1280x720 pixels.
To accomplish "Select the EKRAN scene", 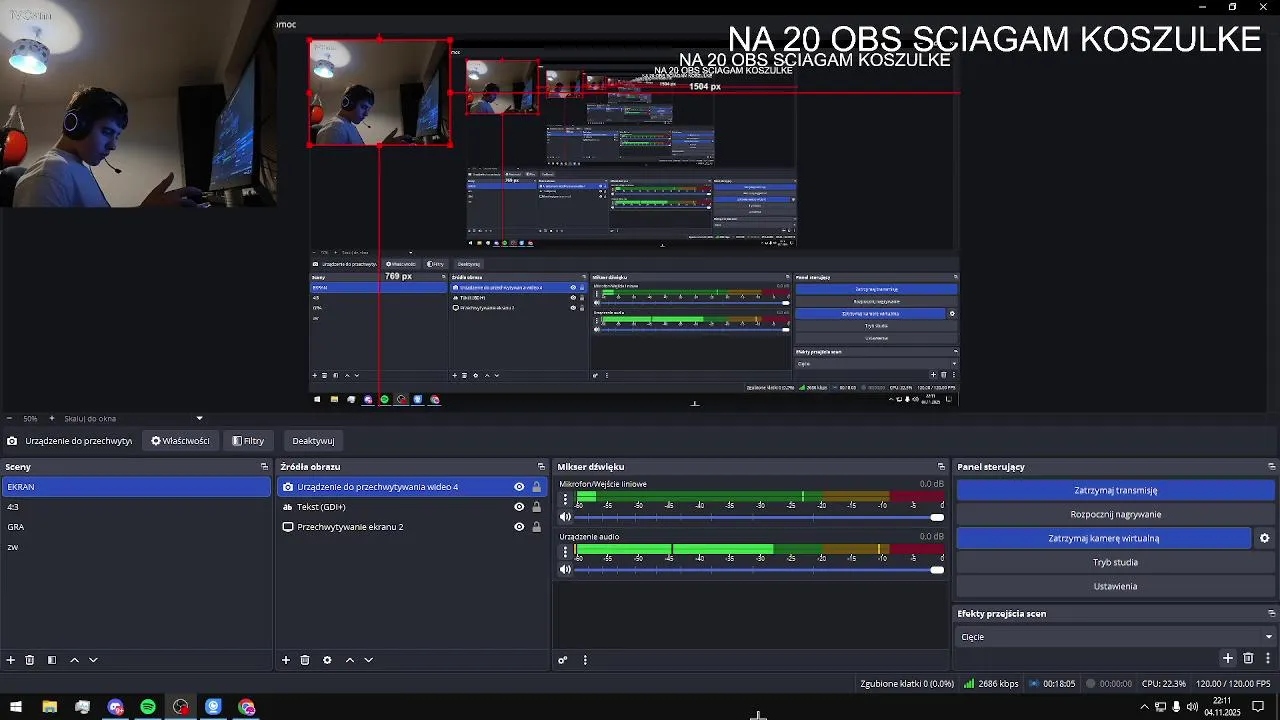I will [136, 487].
